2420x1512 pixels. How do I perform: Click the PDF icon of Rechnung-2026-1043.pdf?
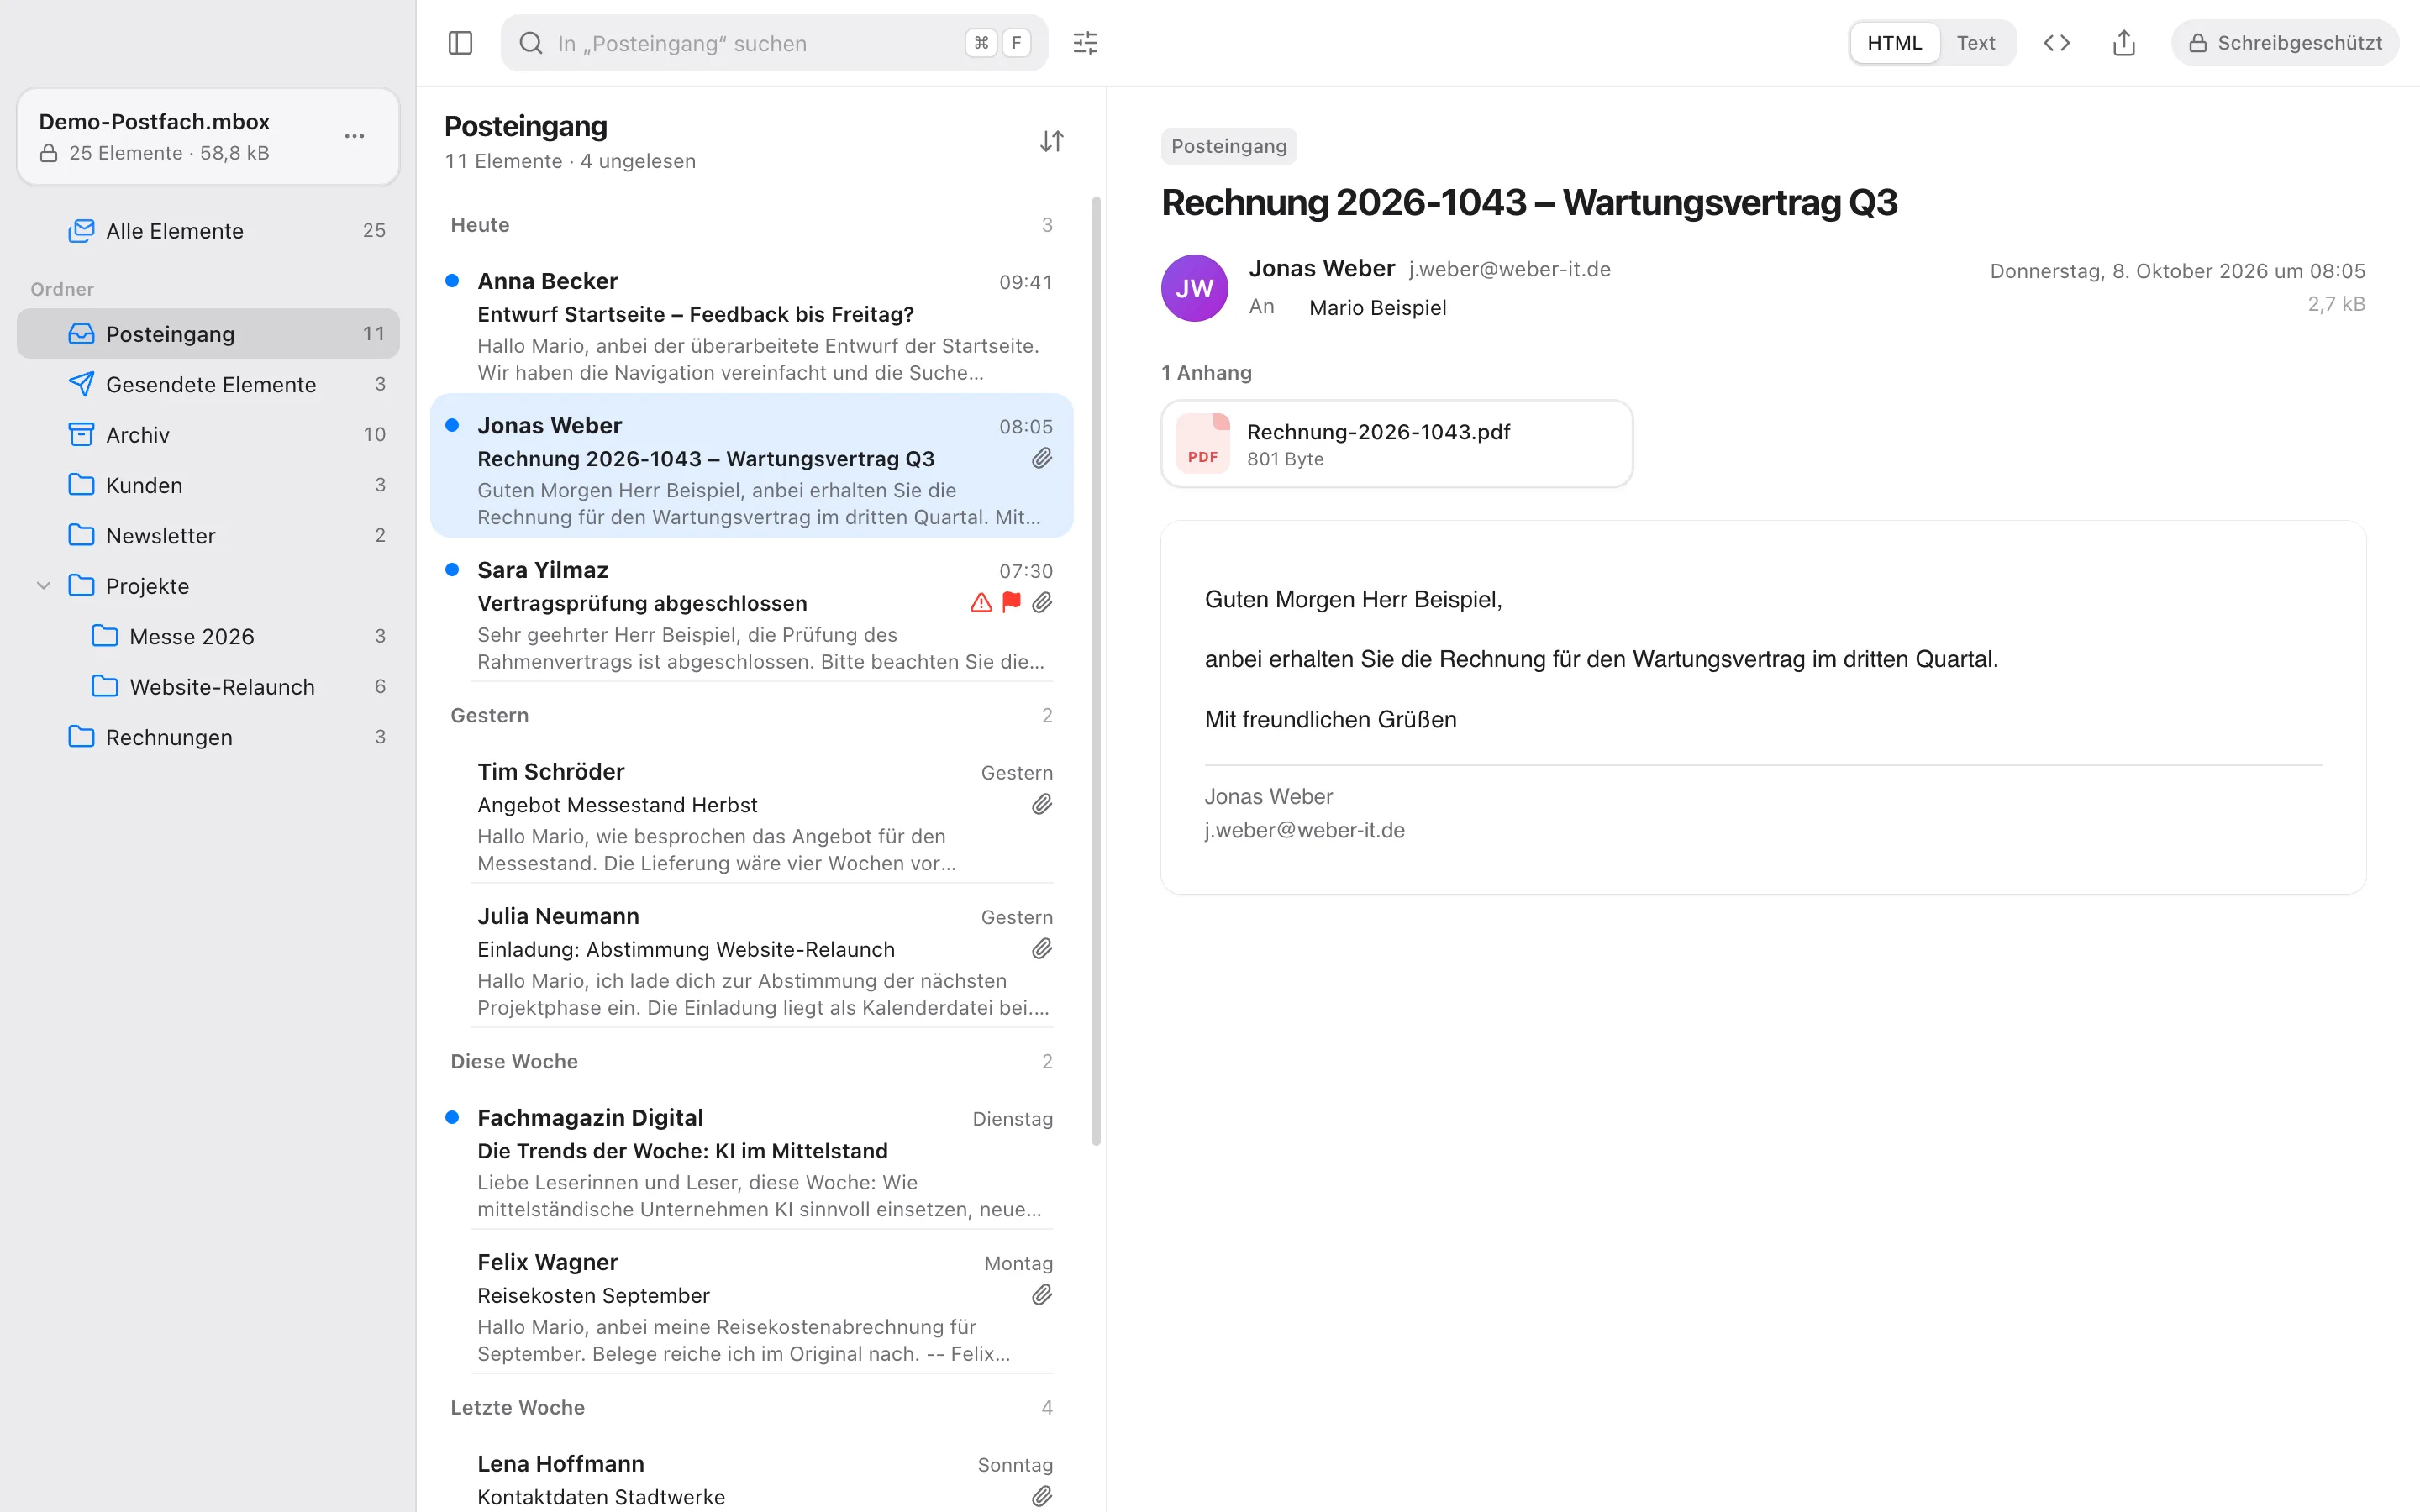[1203, 443]
